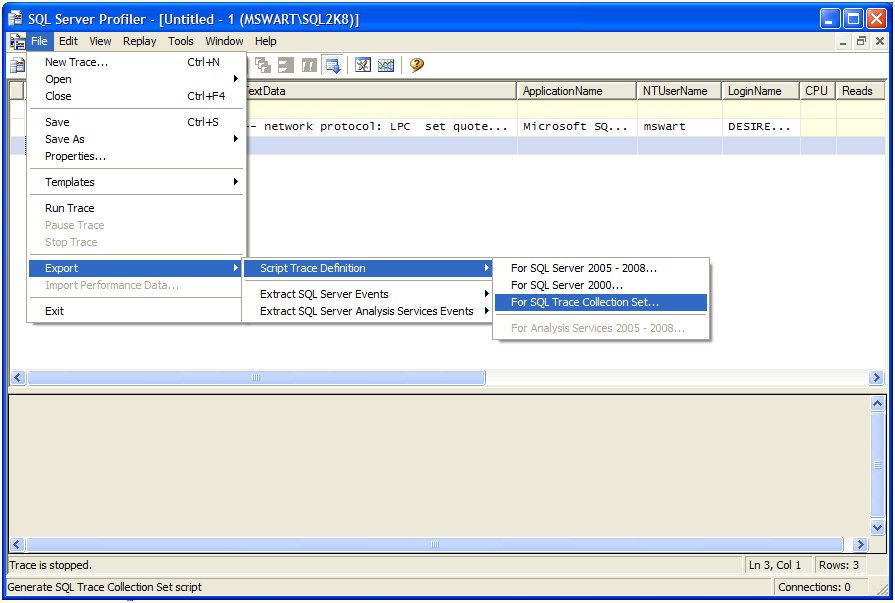Open the Help menu
The width and height of the screenshot is (895, 603).
(265, 41)
